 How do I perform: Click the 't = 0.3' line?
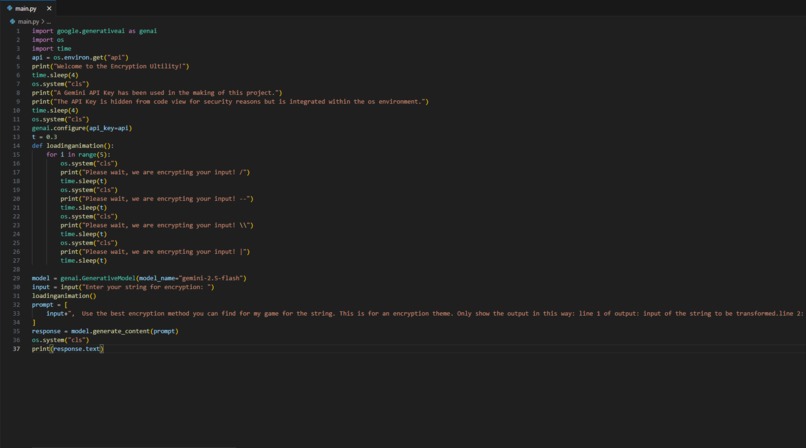click(44, 137)
